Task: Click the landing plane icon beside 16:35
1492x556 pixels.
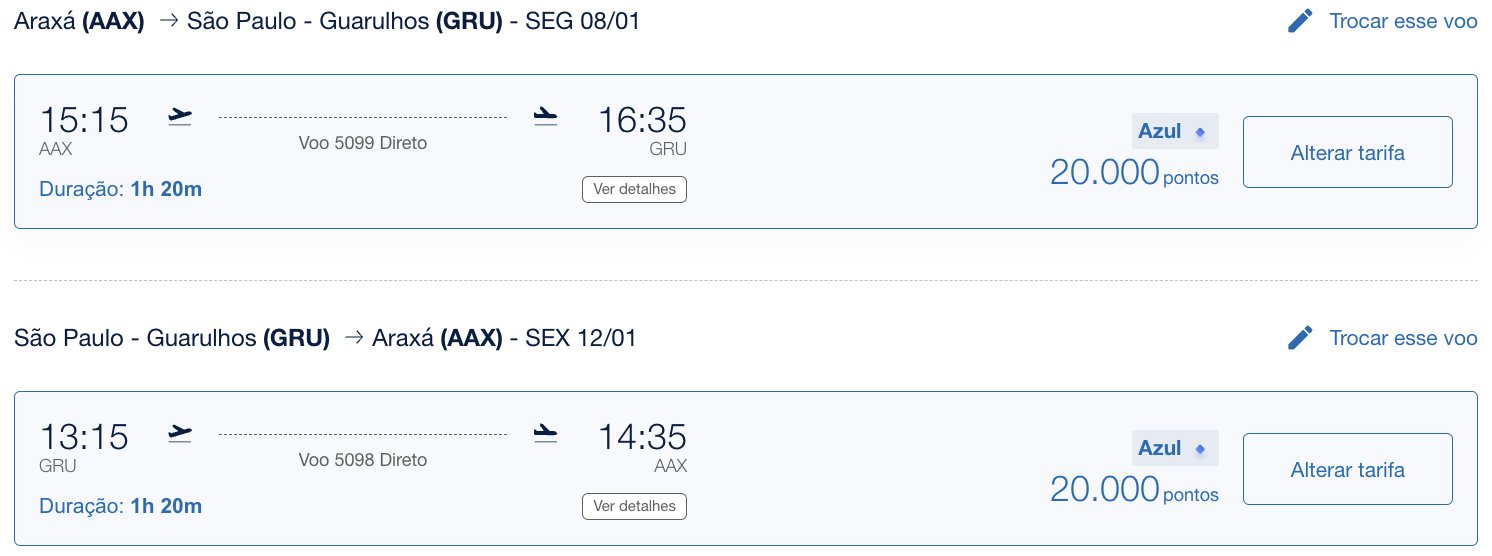Action: pos(545,117)
